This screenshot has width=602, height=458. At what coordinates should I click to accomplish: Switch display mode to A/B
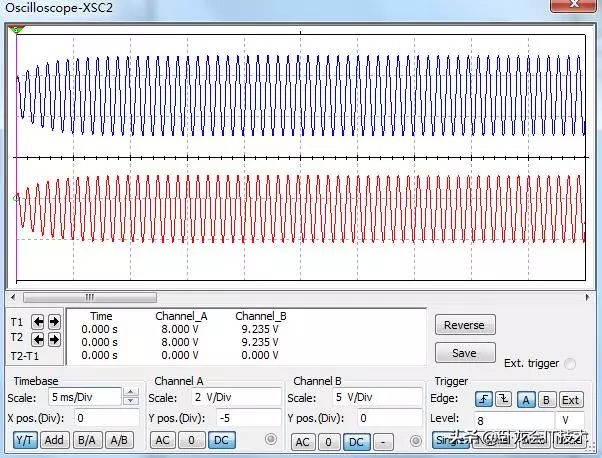[119, 440]
